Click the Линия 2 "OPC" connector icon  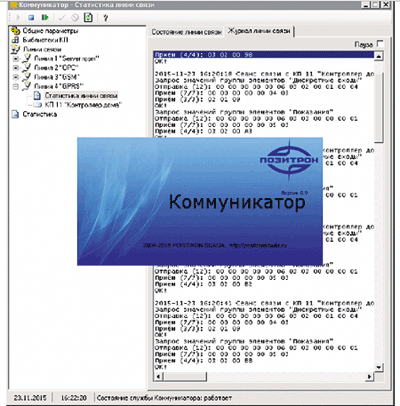point(27,68)
